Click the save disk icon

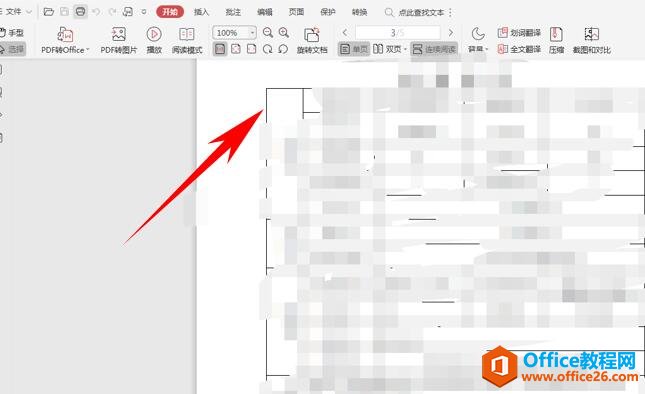pos(65,12)
